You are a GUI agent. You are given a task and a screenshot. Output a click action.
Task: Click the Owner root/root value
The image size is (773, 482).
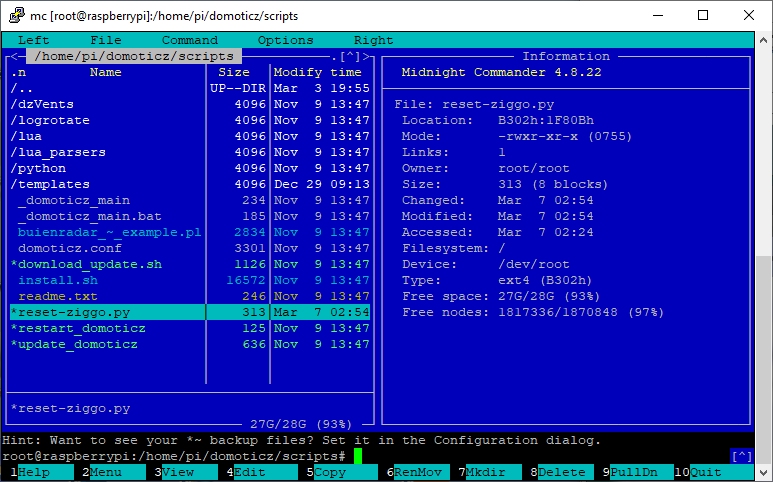point(533,169)
